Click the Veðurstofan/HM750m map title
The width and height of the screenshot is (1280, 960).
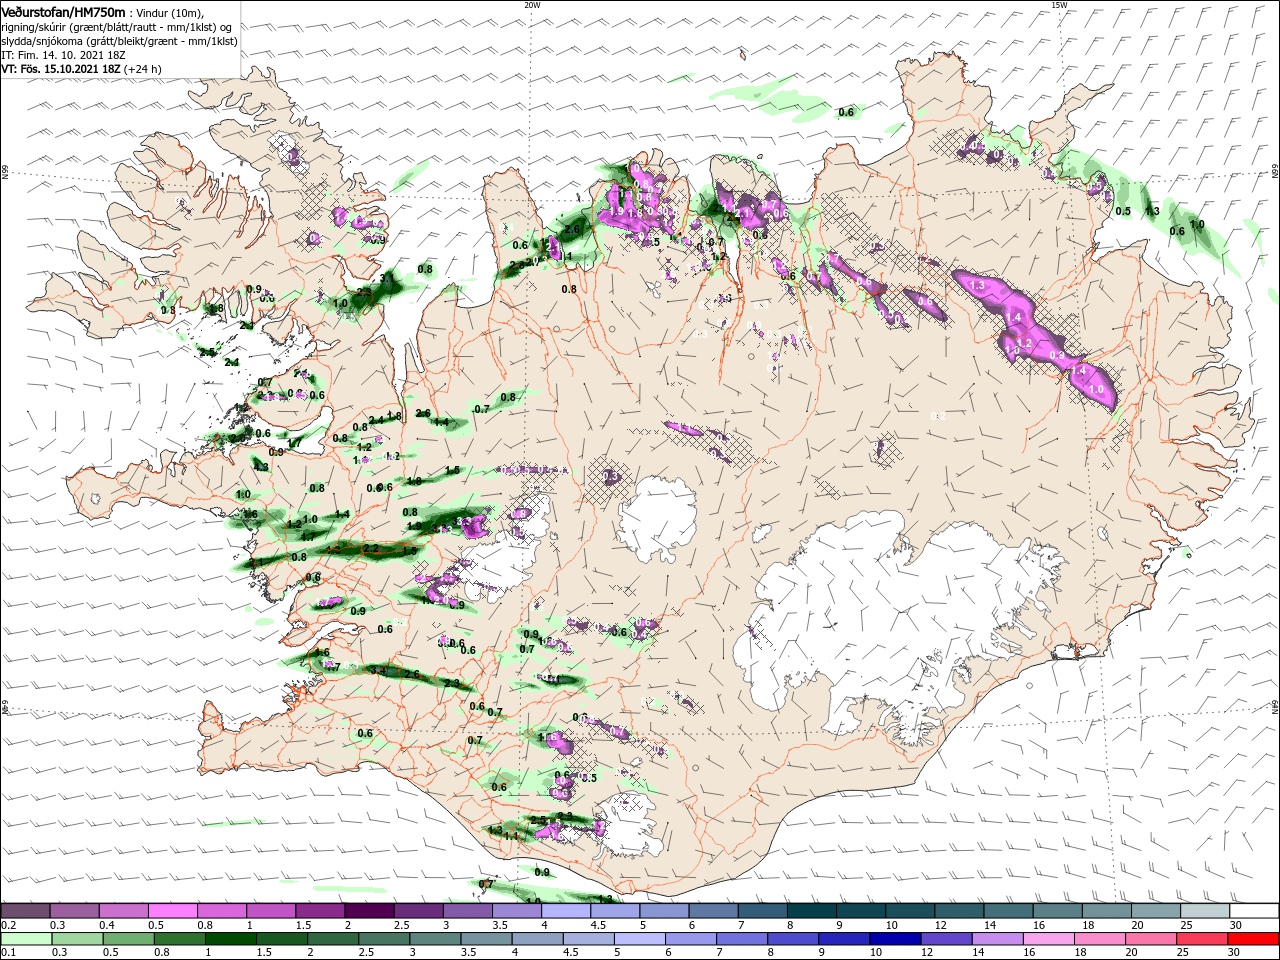coord(63,11)
